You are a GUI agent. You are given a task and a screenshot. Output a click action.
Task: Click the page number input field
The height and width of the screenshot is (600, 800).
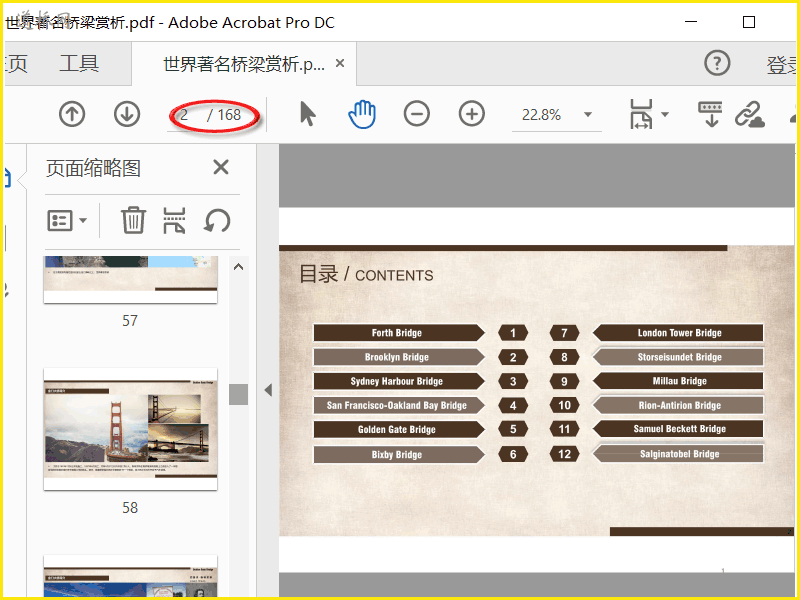click(185, 115)
